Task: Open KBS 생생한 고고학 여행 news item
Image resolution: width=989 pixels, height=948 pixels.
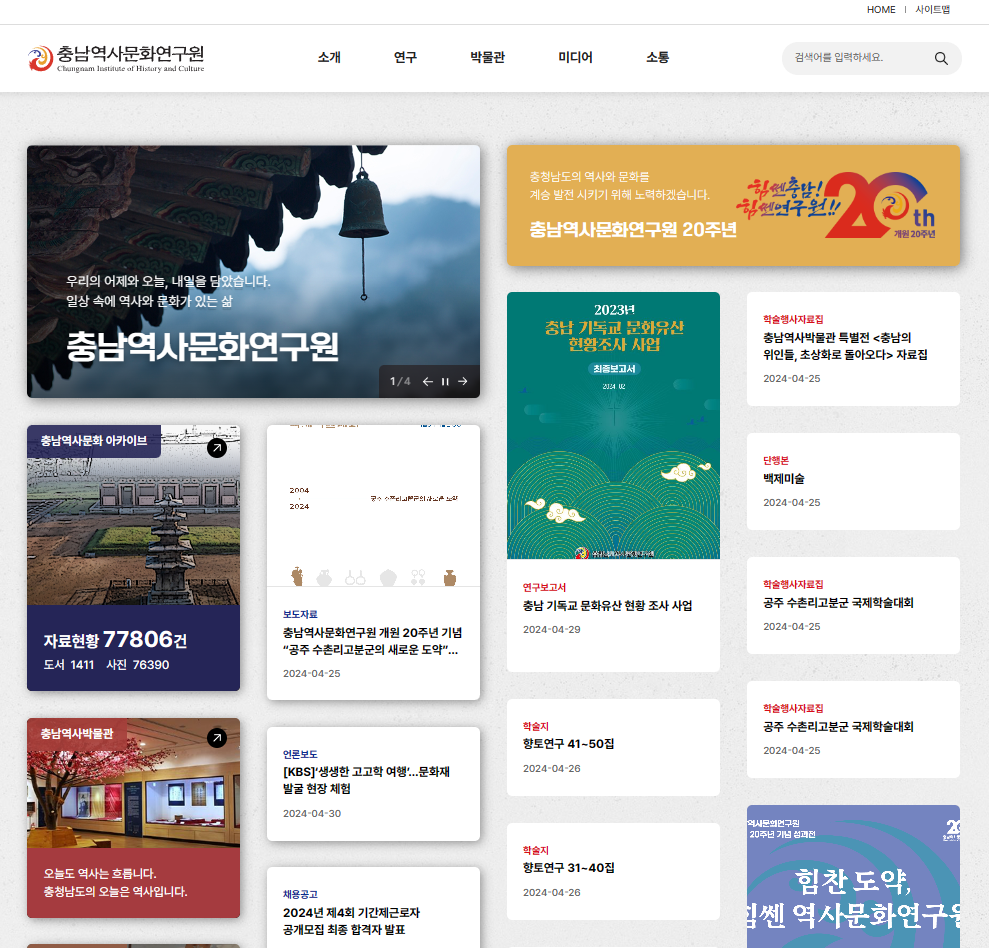Action: click(373, 784)
